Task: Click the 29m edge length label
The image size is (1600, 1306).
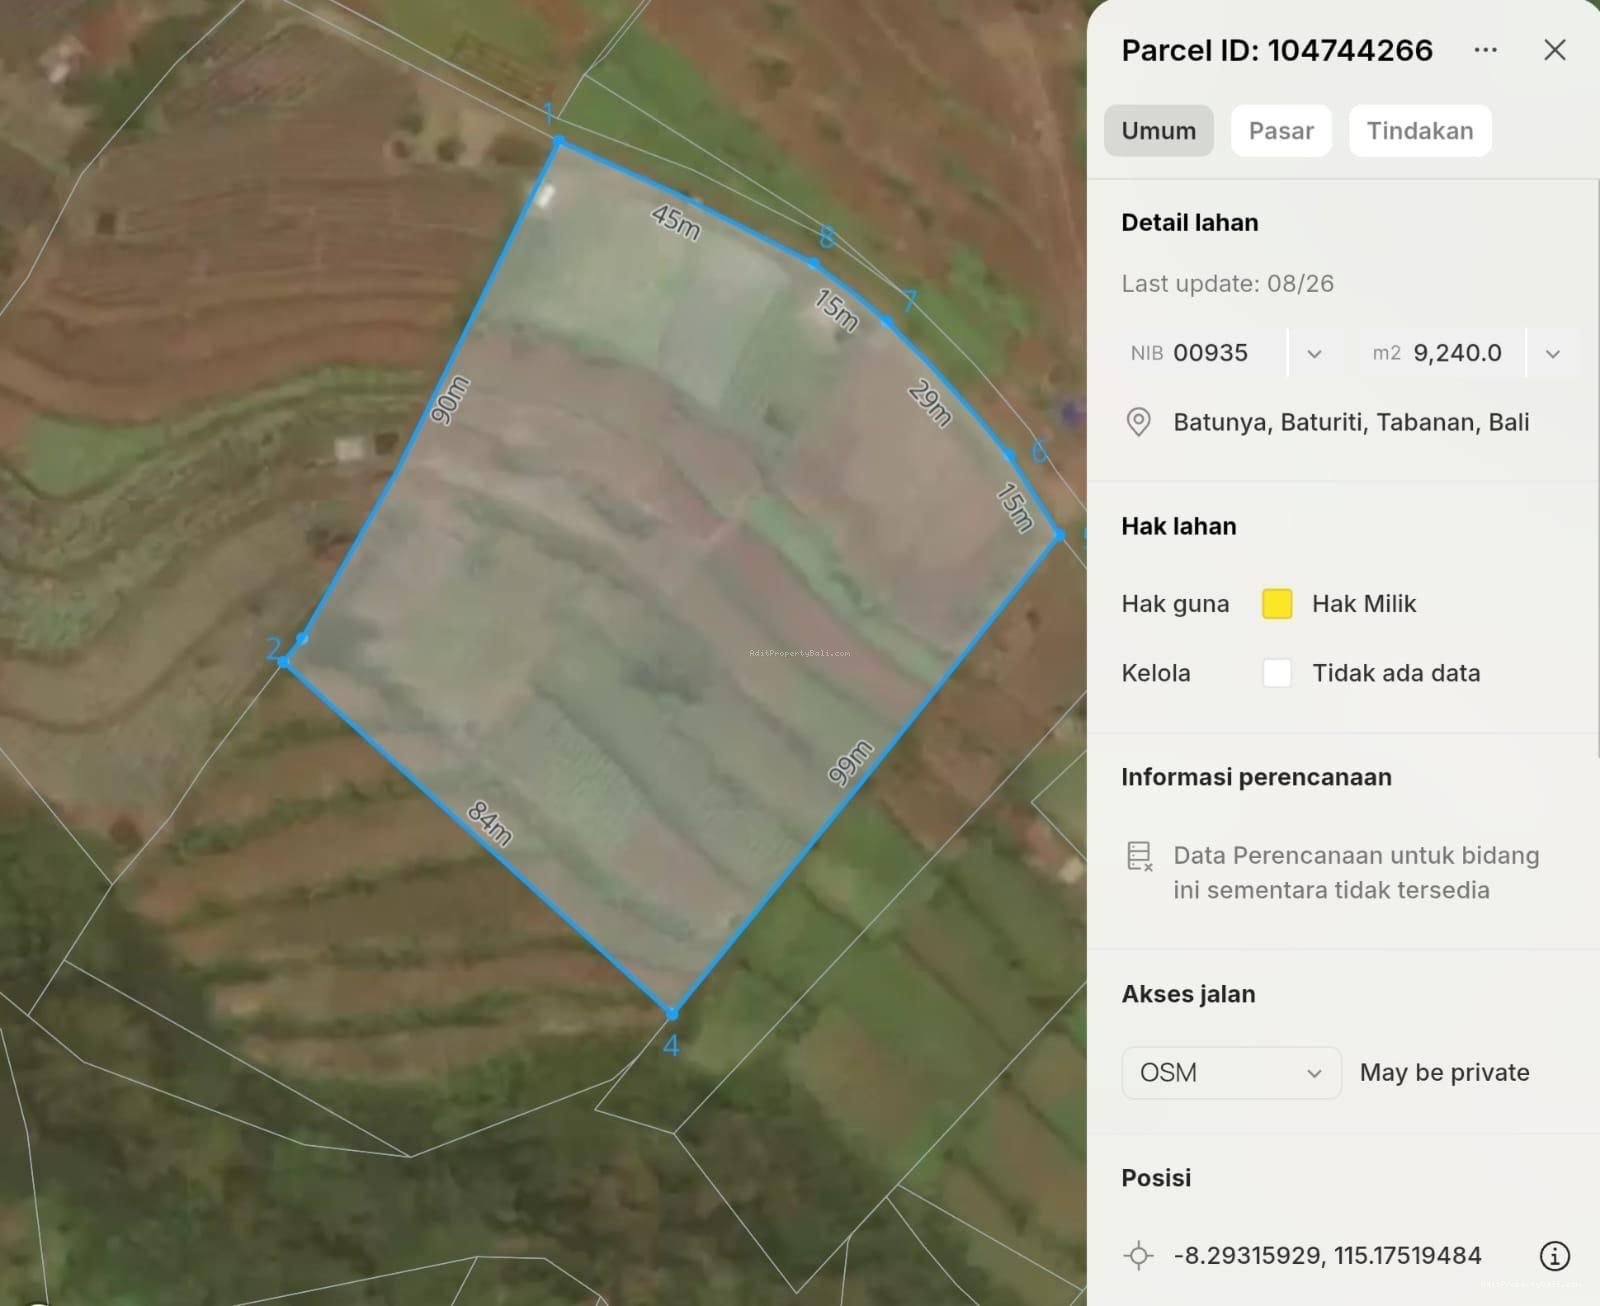Action: tap(930, 403)
